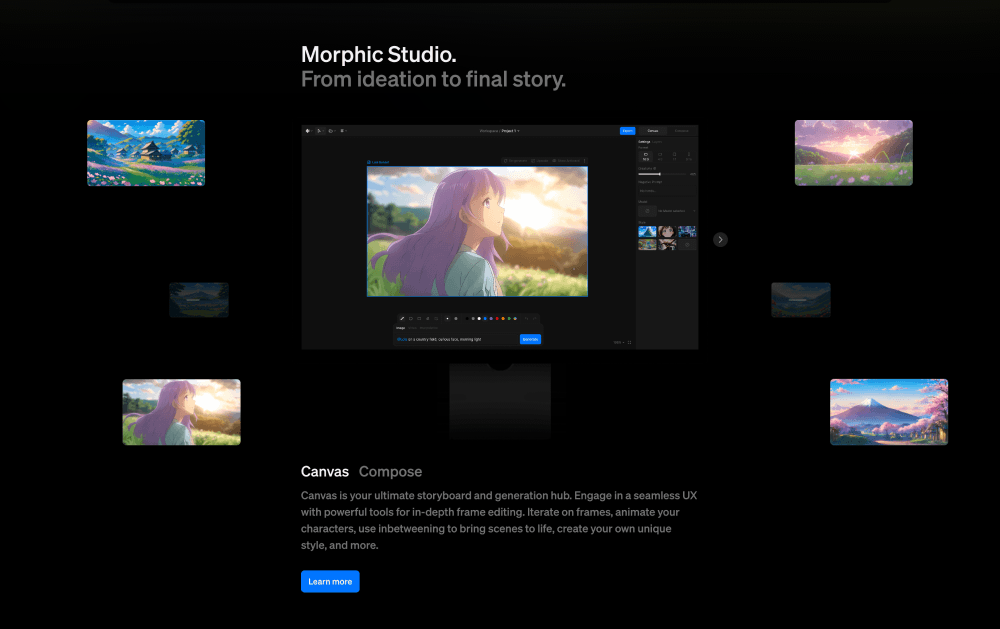
Task: Select Canvas heading below the monitor
Action: tap(325, 471)
